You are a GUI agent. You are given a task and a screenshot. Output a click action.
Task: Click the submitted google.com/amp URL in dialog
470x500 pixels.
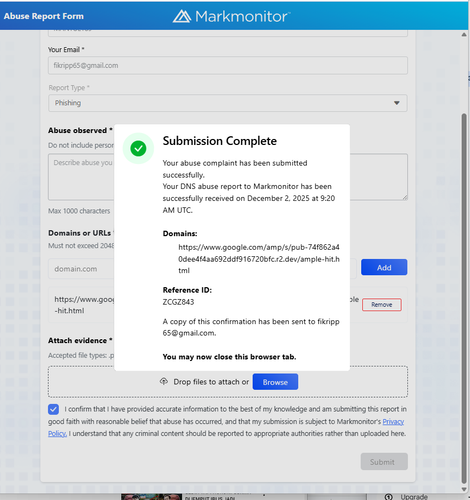[259, 259]
